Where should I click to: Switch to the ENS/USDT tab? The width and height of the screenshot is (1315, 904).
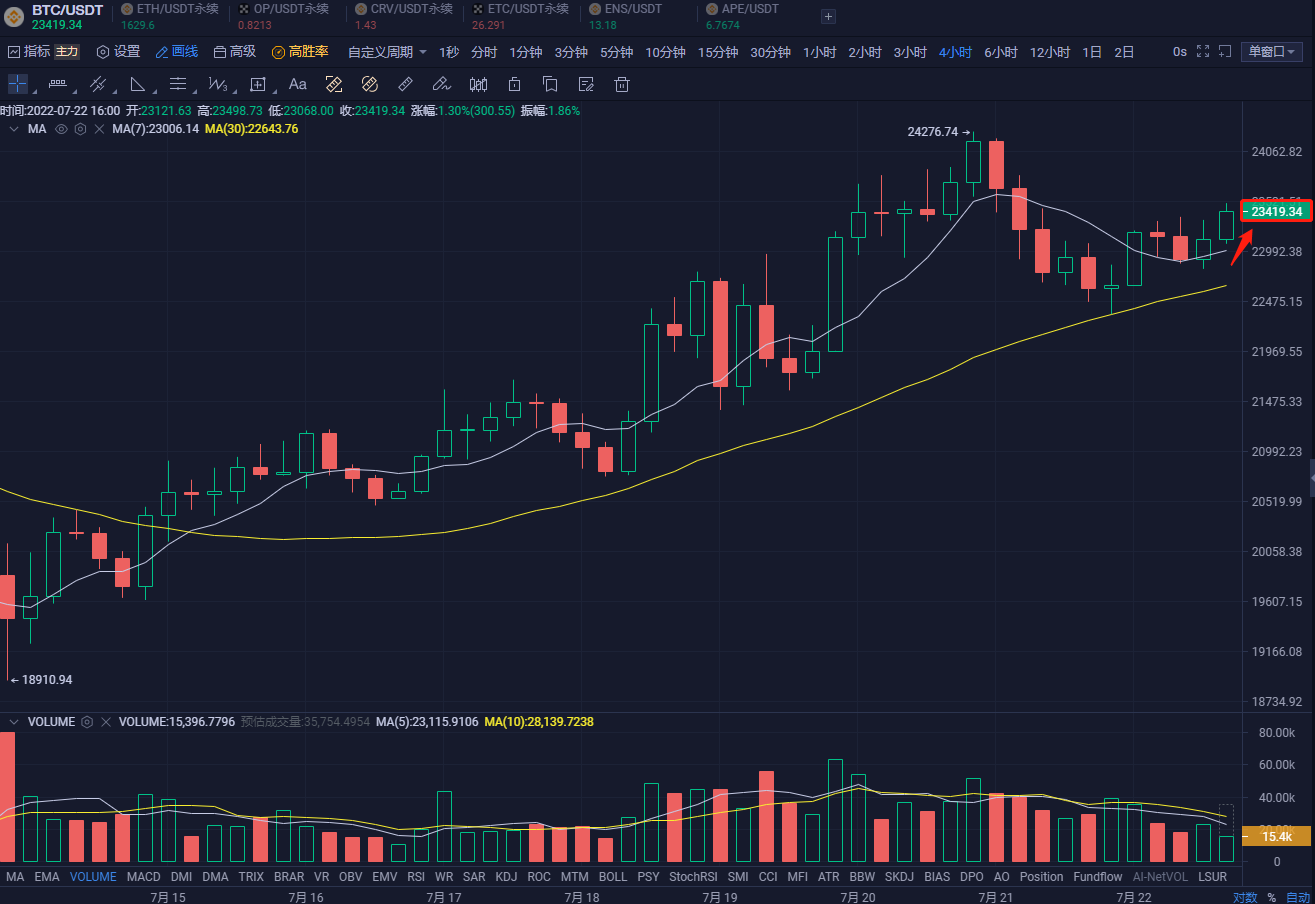click(624, 16)
